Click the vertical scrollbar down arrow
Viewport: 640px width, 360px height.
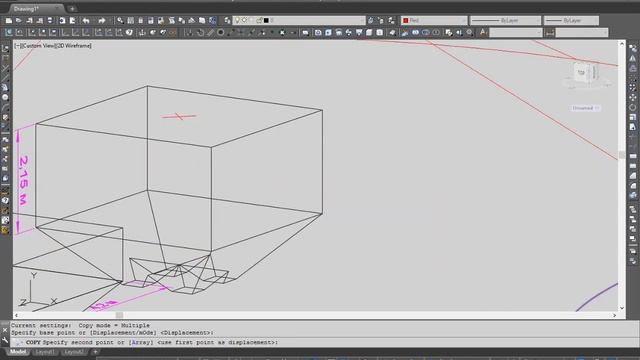point(622,308)
